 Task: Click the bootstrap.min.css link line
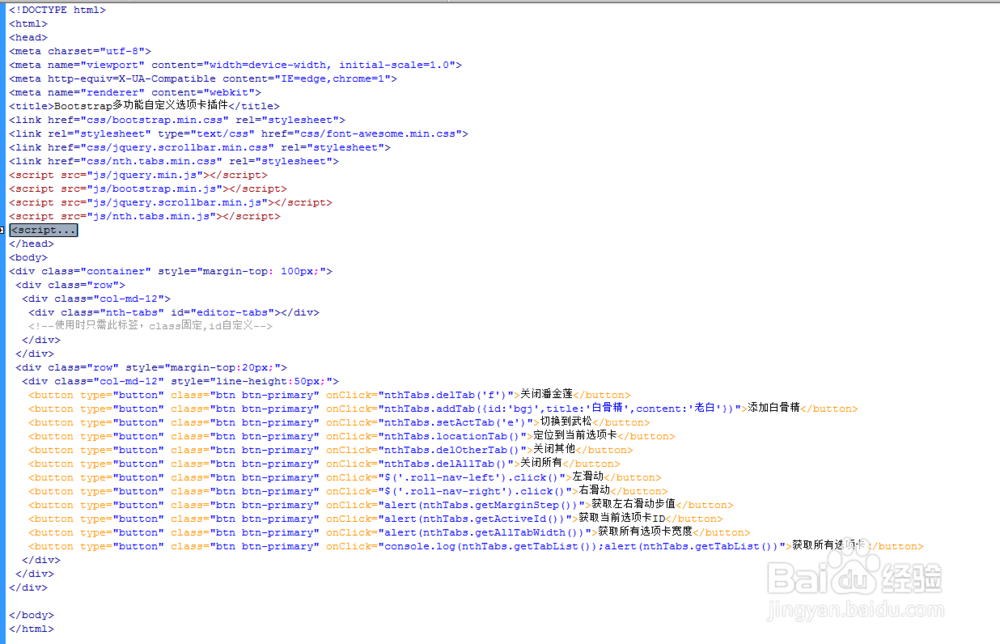click(177, 120)
